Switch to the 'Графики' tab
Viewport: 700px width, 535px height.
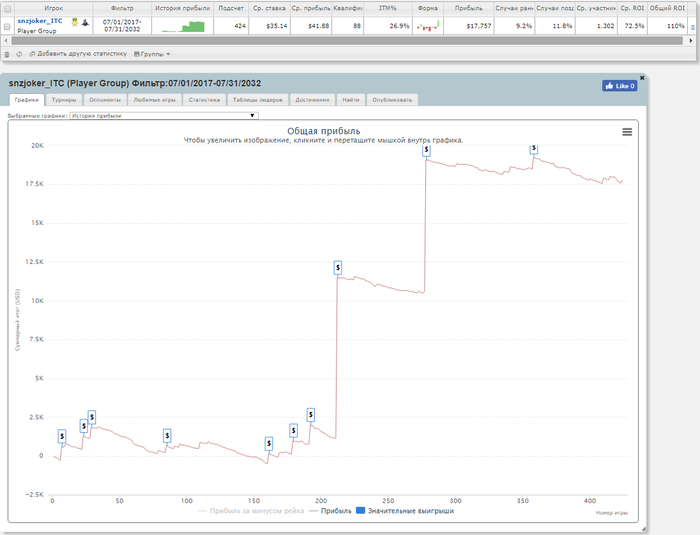(27, 100)
